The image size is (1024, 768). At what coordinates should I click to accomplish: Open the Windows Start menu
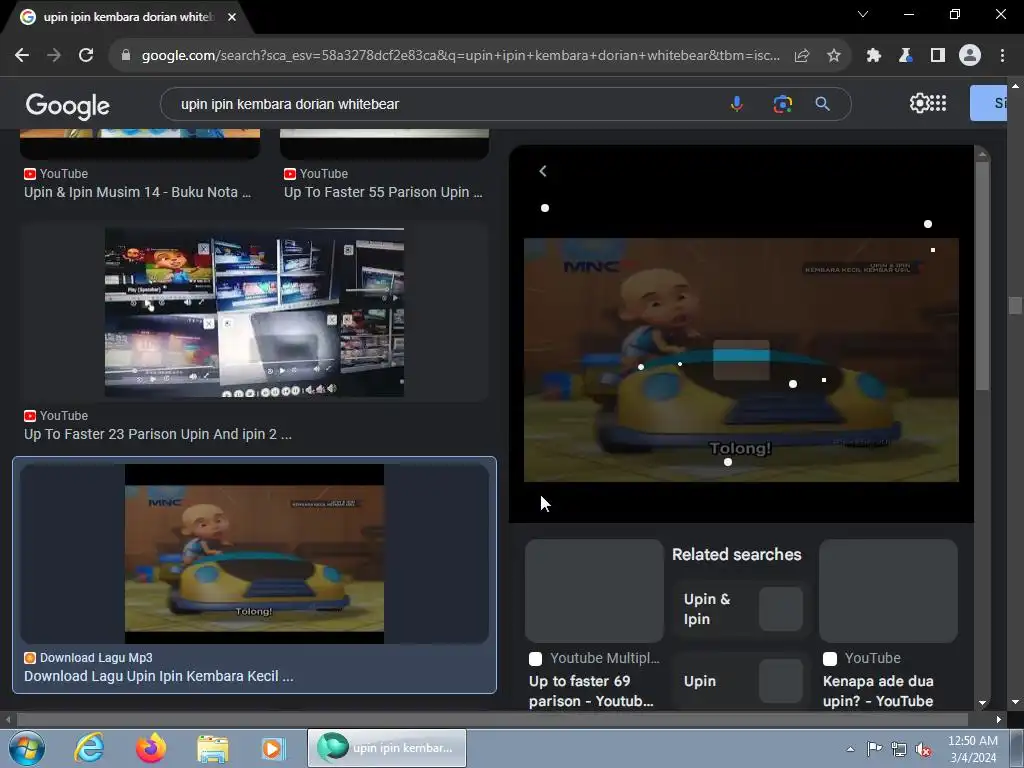tap(27, 748)
